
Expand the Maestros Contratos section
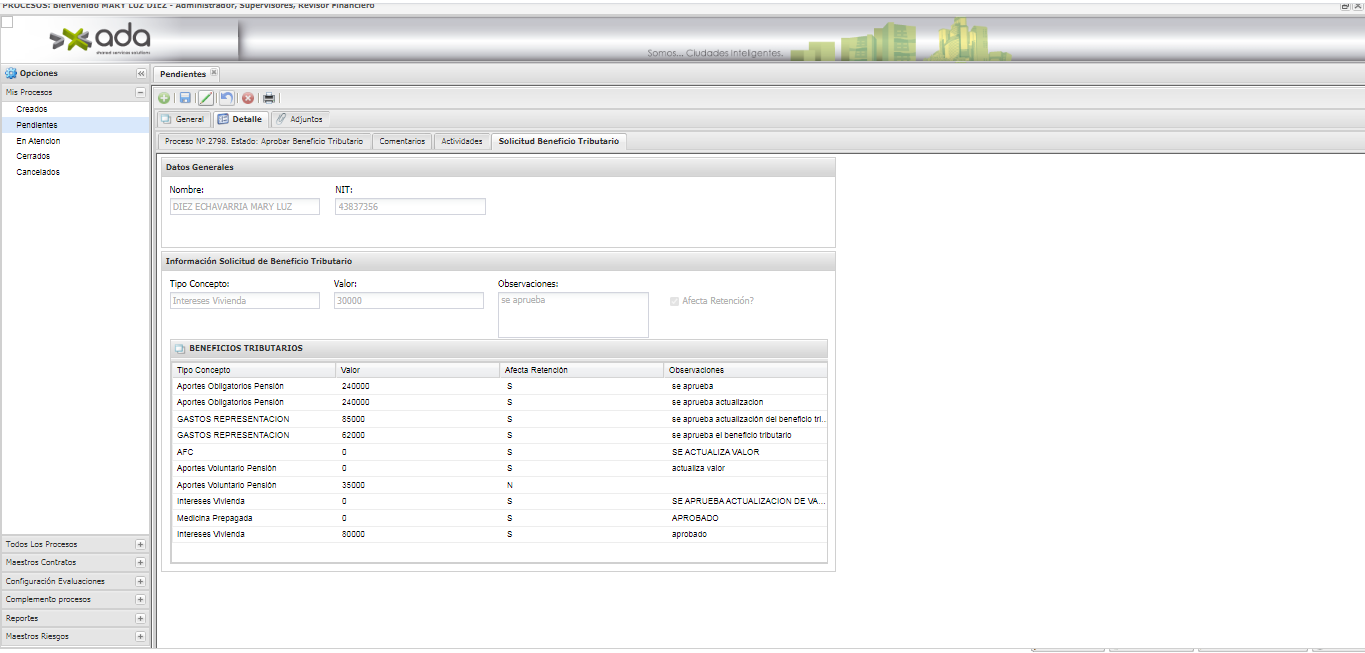[140, 563]
